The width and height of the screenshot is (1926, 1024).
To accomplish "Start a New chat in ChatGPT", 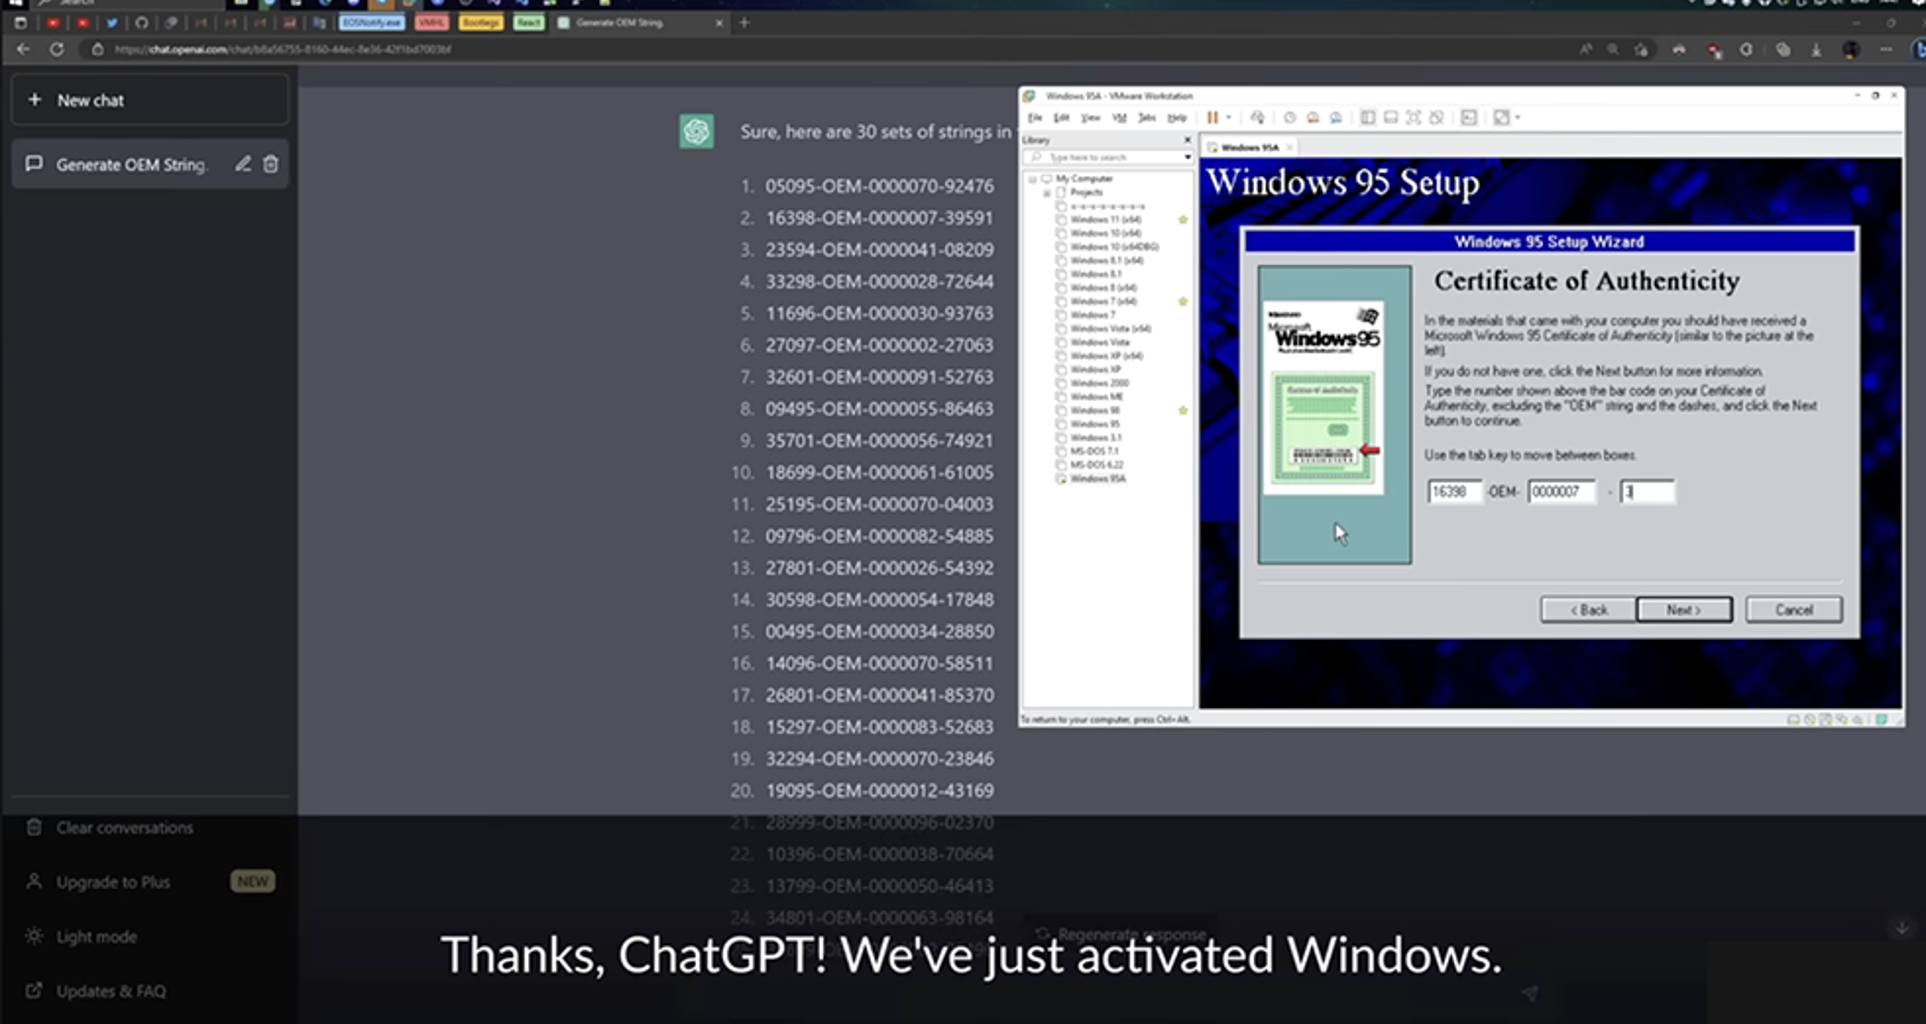I will point(150,100).
